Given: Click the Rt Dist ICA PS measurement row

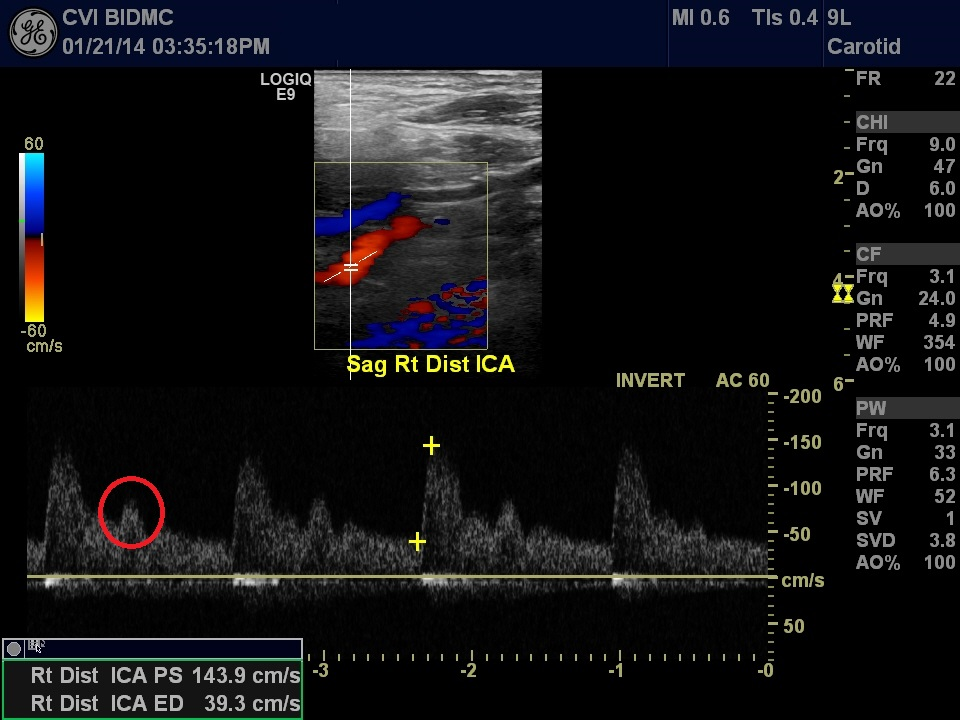Looking at the screenshot, I should tap(165, 675).
